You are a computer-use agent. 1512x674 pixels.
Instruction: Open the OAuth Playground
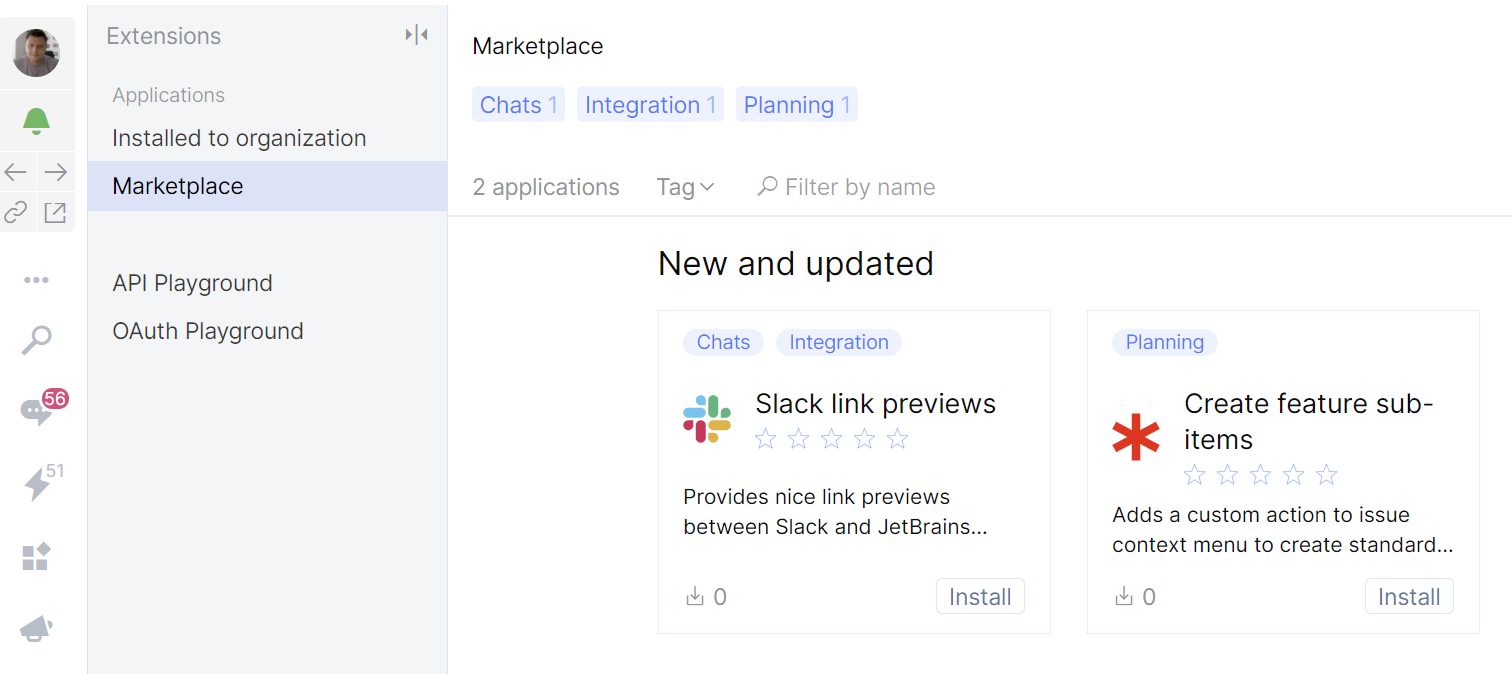207,330
